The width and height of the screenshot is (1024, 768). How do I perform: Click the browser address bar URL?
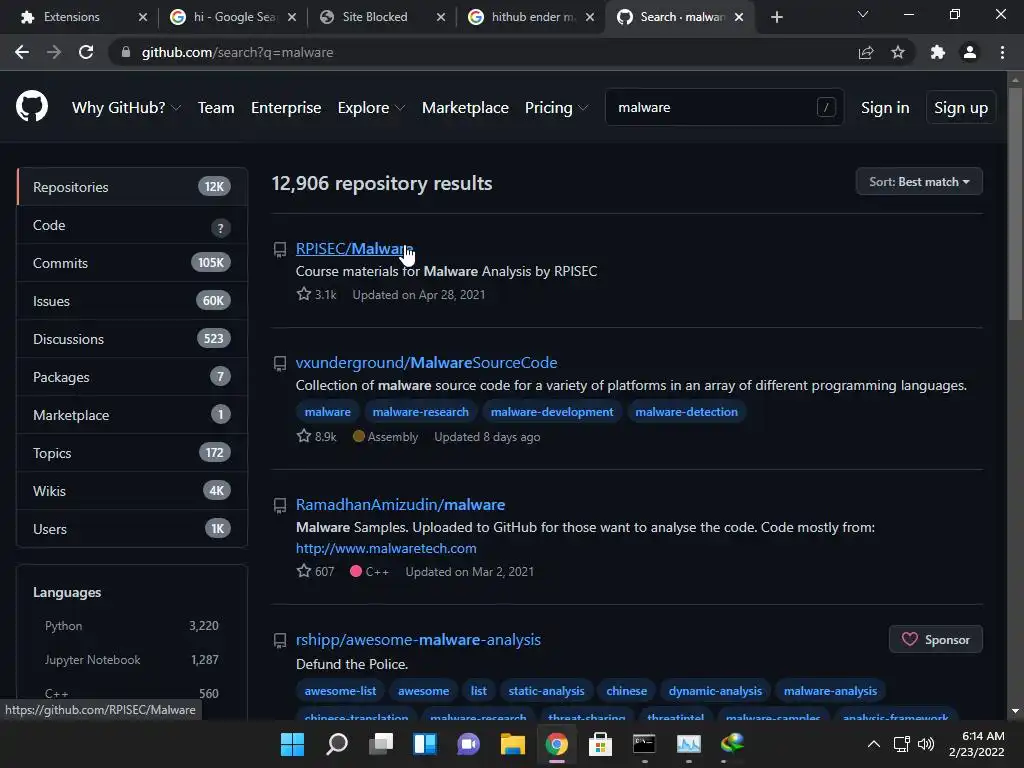[x=237, y=52]
